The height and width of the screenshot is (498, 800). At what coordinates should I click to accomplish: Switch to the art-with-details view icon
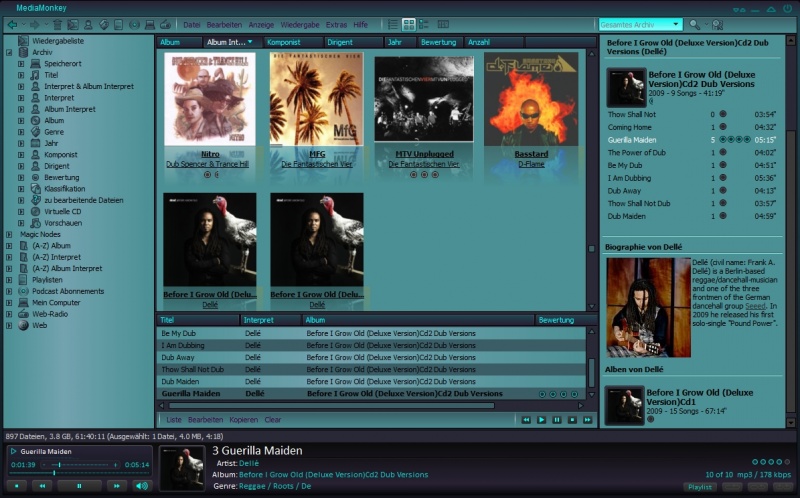(x=423, y=24)
